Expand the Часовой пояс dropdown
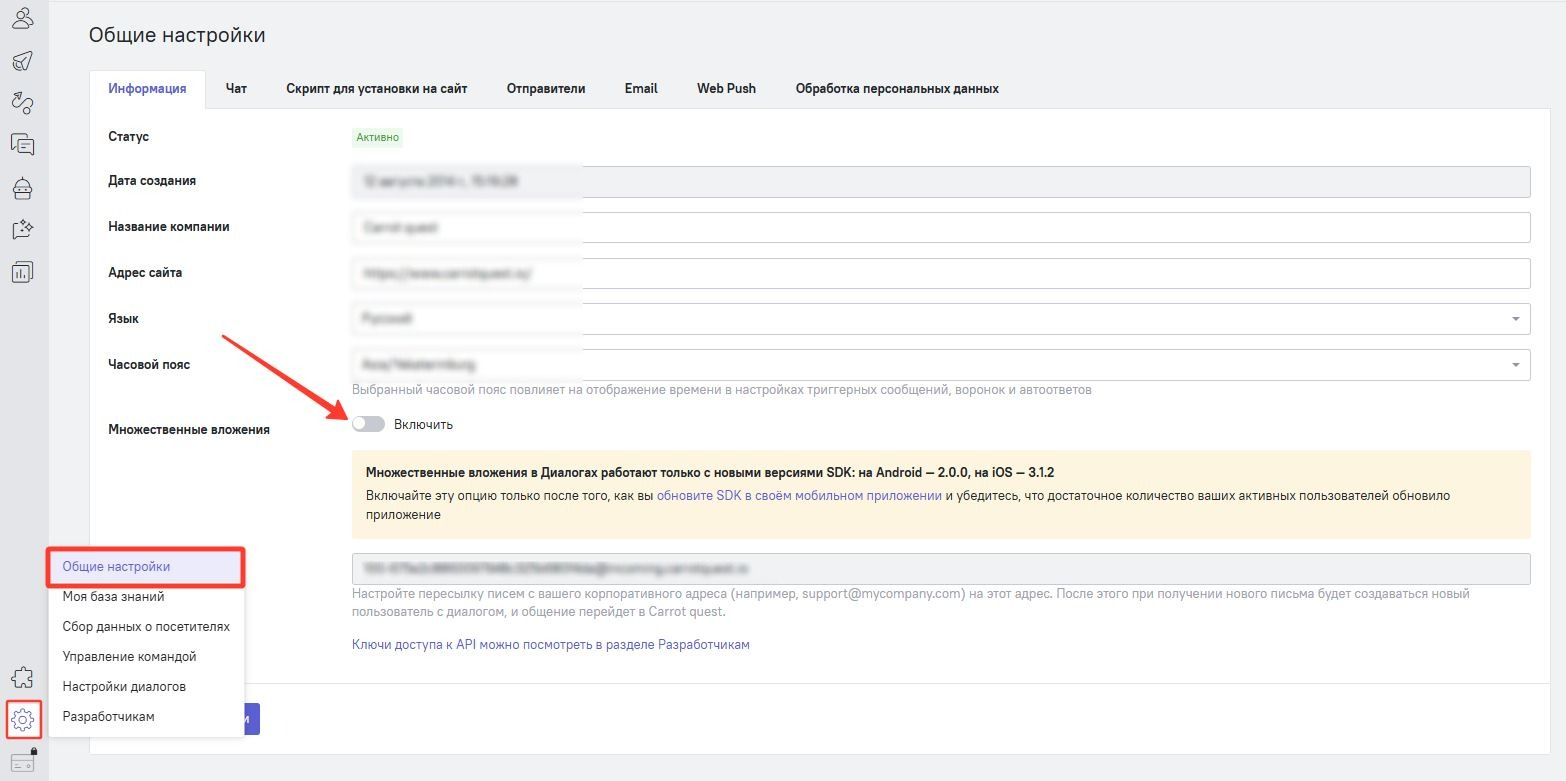The height and width of the screenshot is (781, 1566). pyautogui.click(x=940, y=365)
